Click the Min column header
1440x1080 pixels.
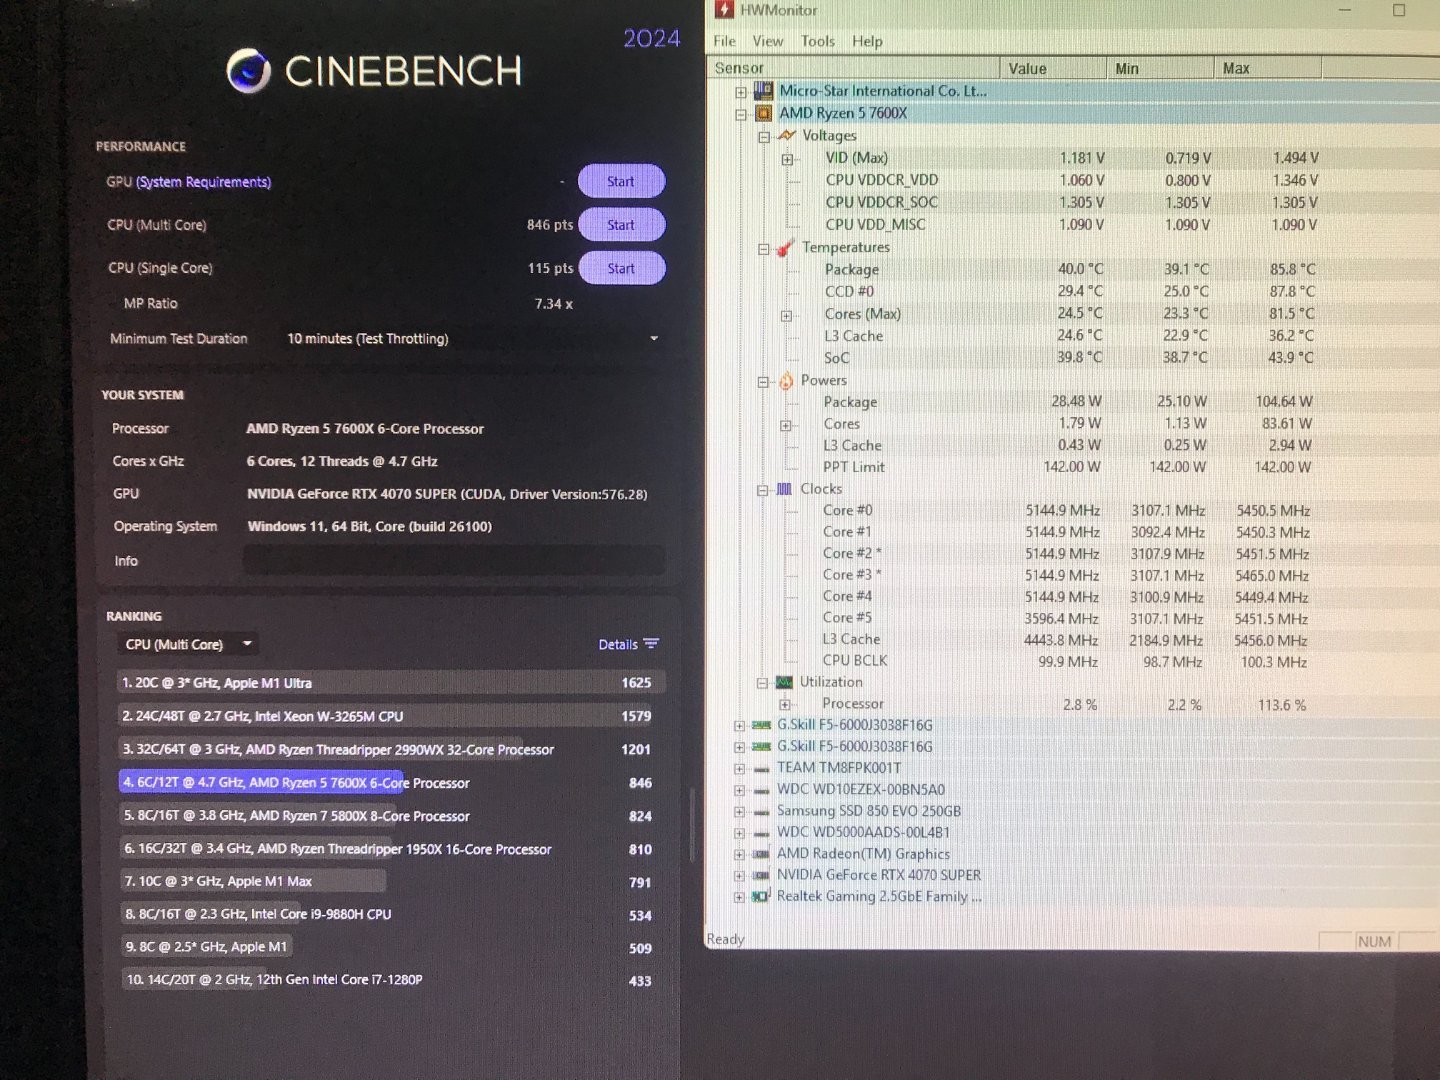[x=1161, y=68]
